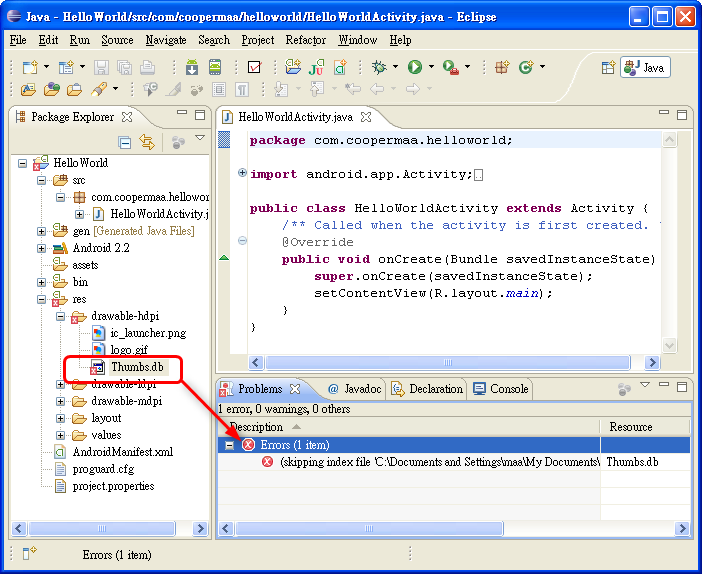Select project.properties file
This screenshot has height=574, width=702.
[113, 486]
